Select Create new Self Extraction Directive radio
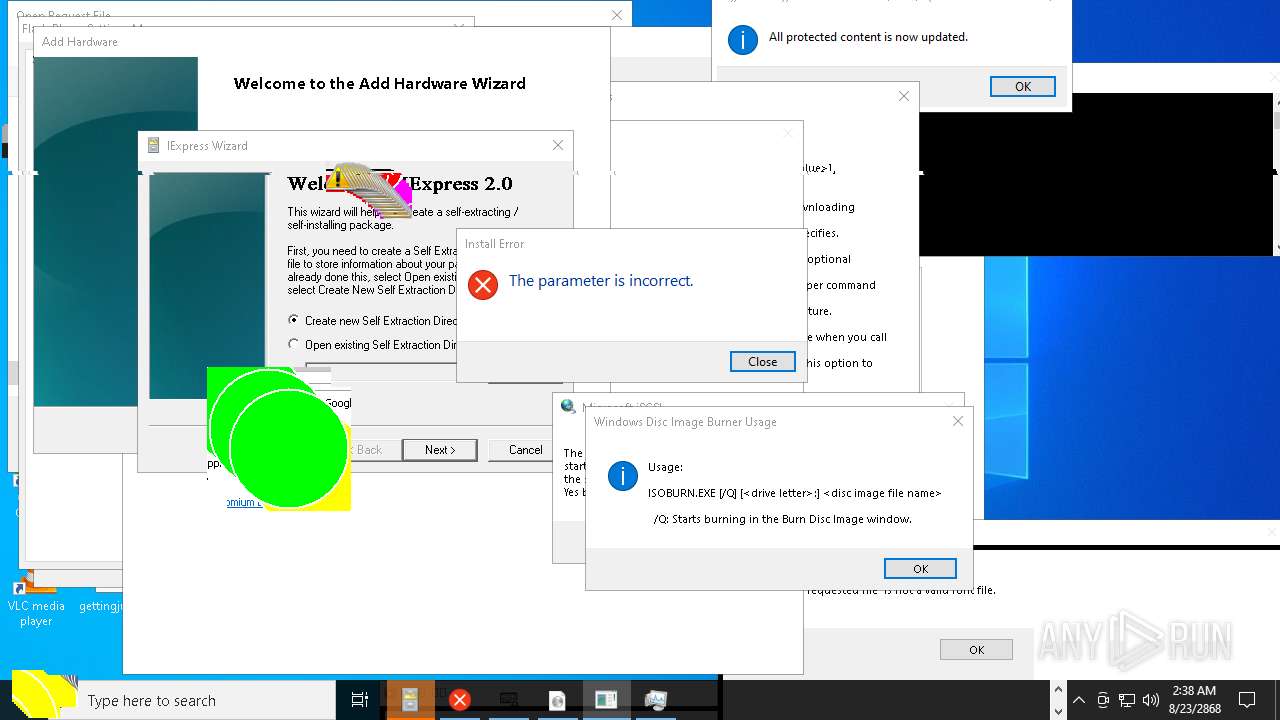This screenshot has height=720, width=1280. pyautogui.click(x=293, y=320)
